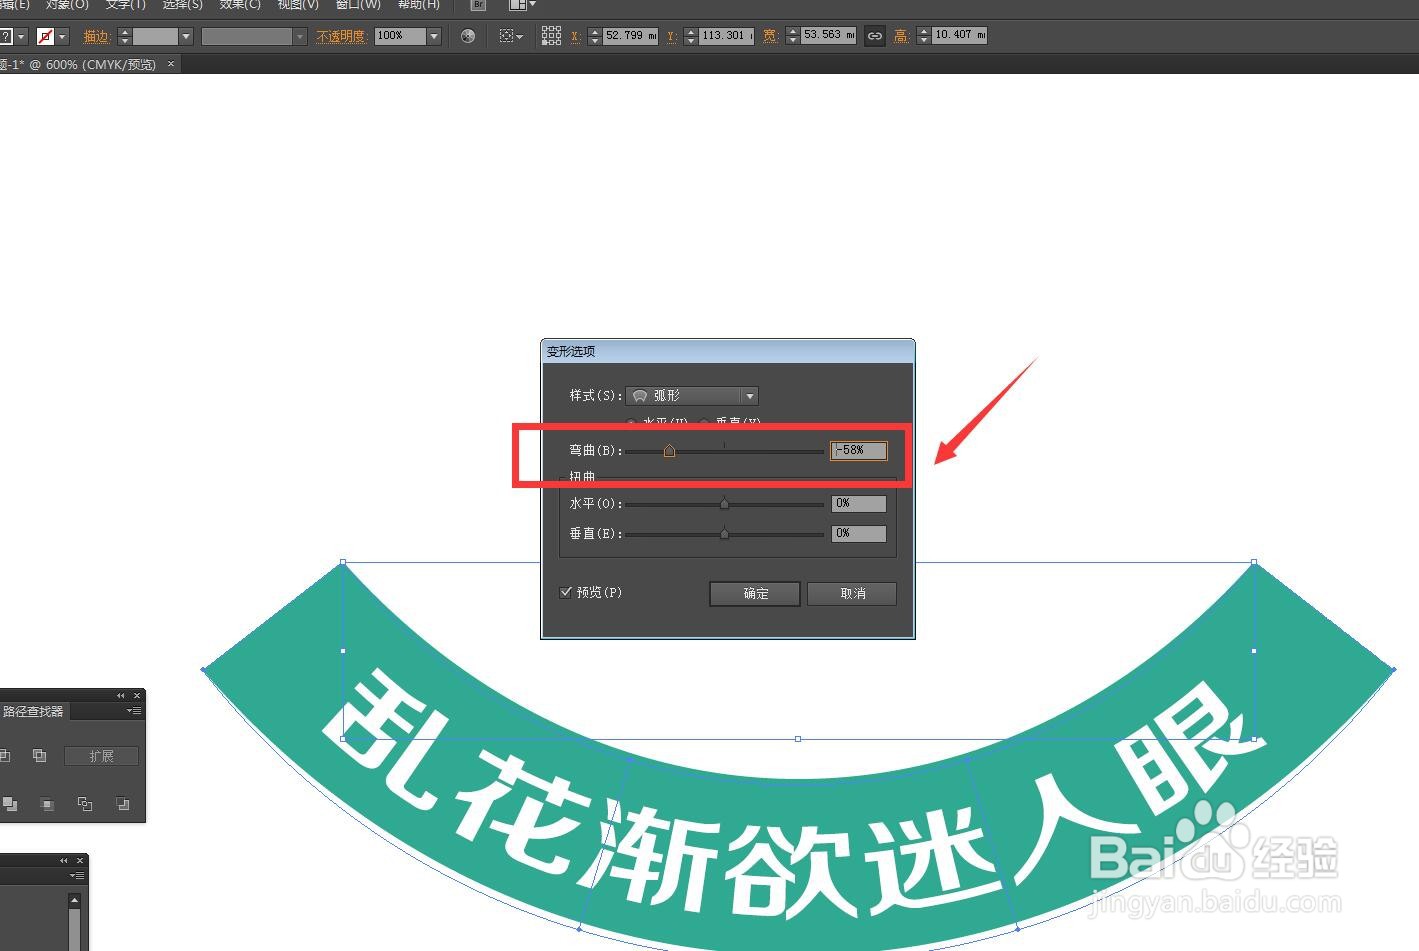Screen dimensions: 1419x951
Task: Open the 视图(V) menu
Action: [298, 5]
